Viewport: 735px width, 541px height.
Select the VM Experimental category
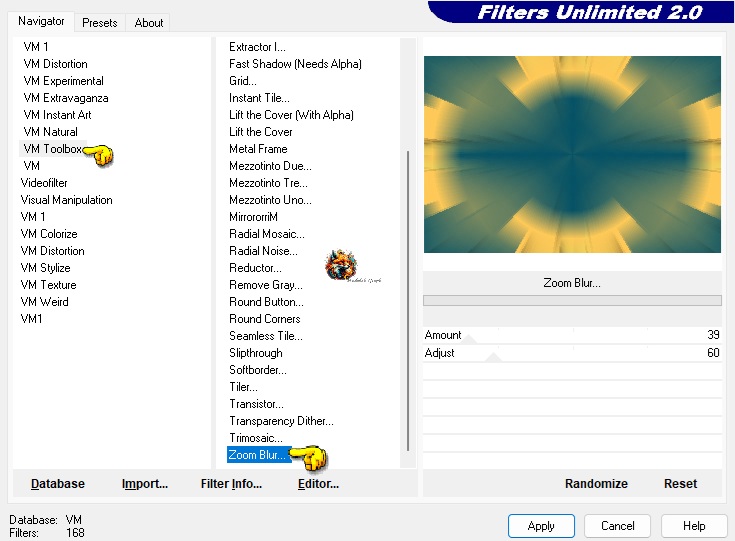pos(63,81)
